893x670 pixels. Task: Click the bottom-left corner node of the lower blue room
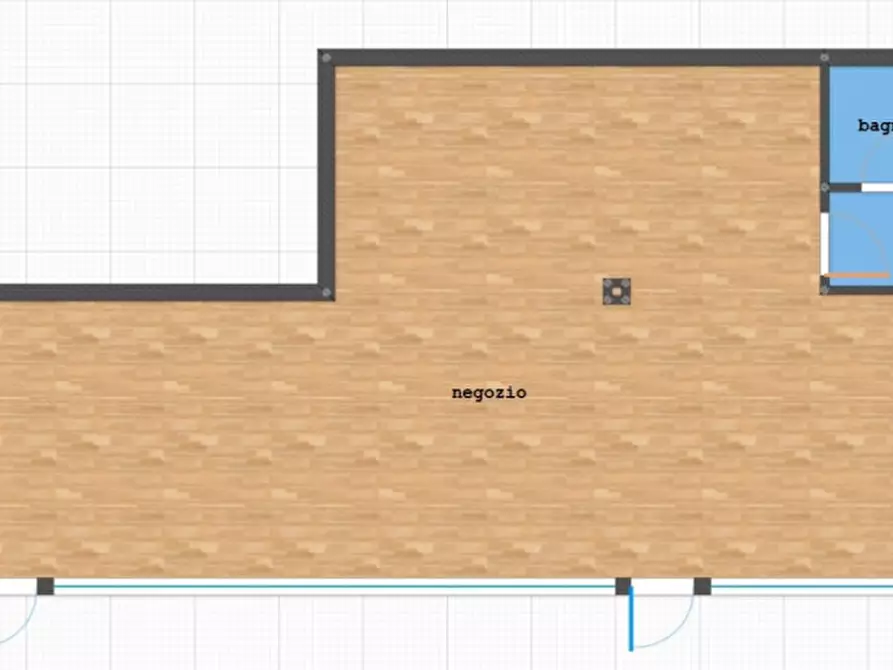coord(825,290)
